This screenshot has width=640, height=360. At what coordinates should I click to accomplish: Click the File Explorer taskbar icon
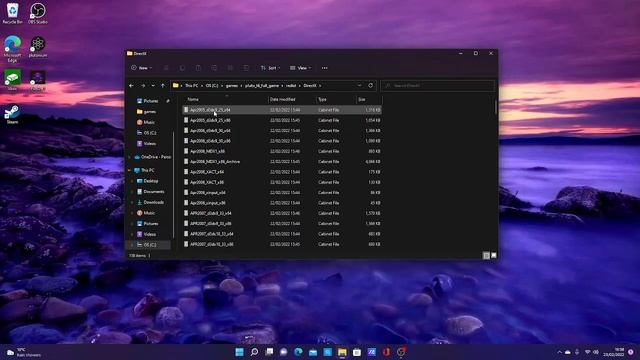coord(342,352)
